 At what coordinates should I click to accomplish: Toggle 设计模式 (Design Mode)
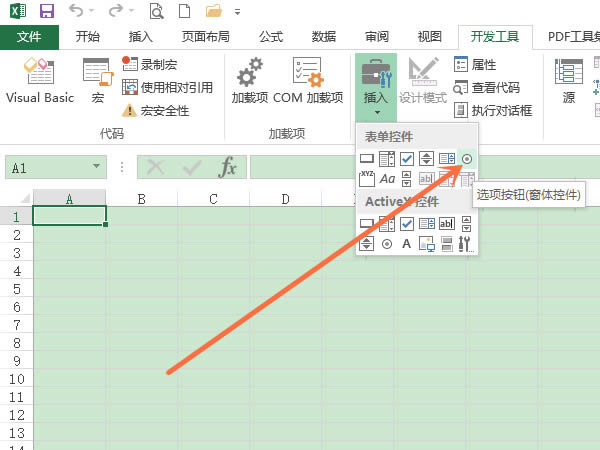point(423,81)
